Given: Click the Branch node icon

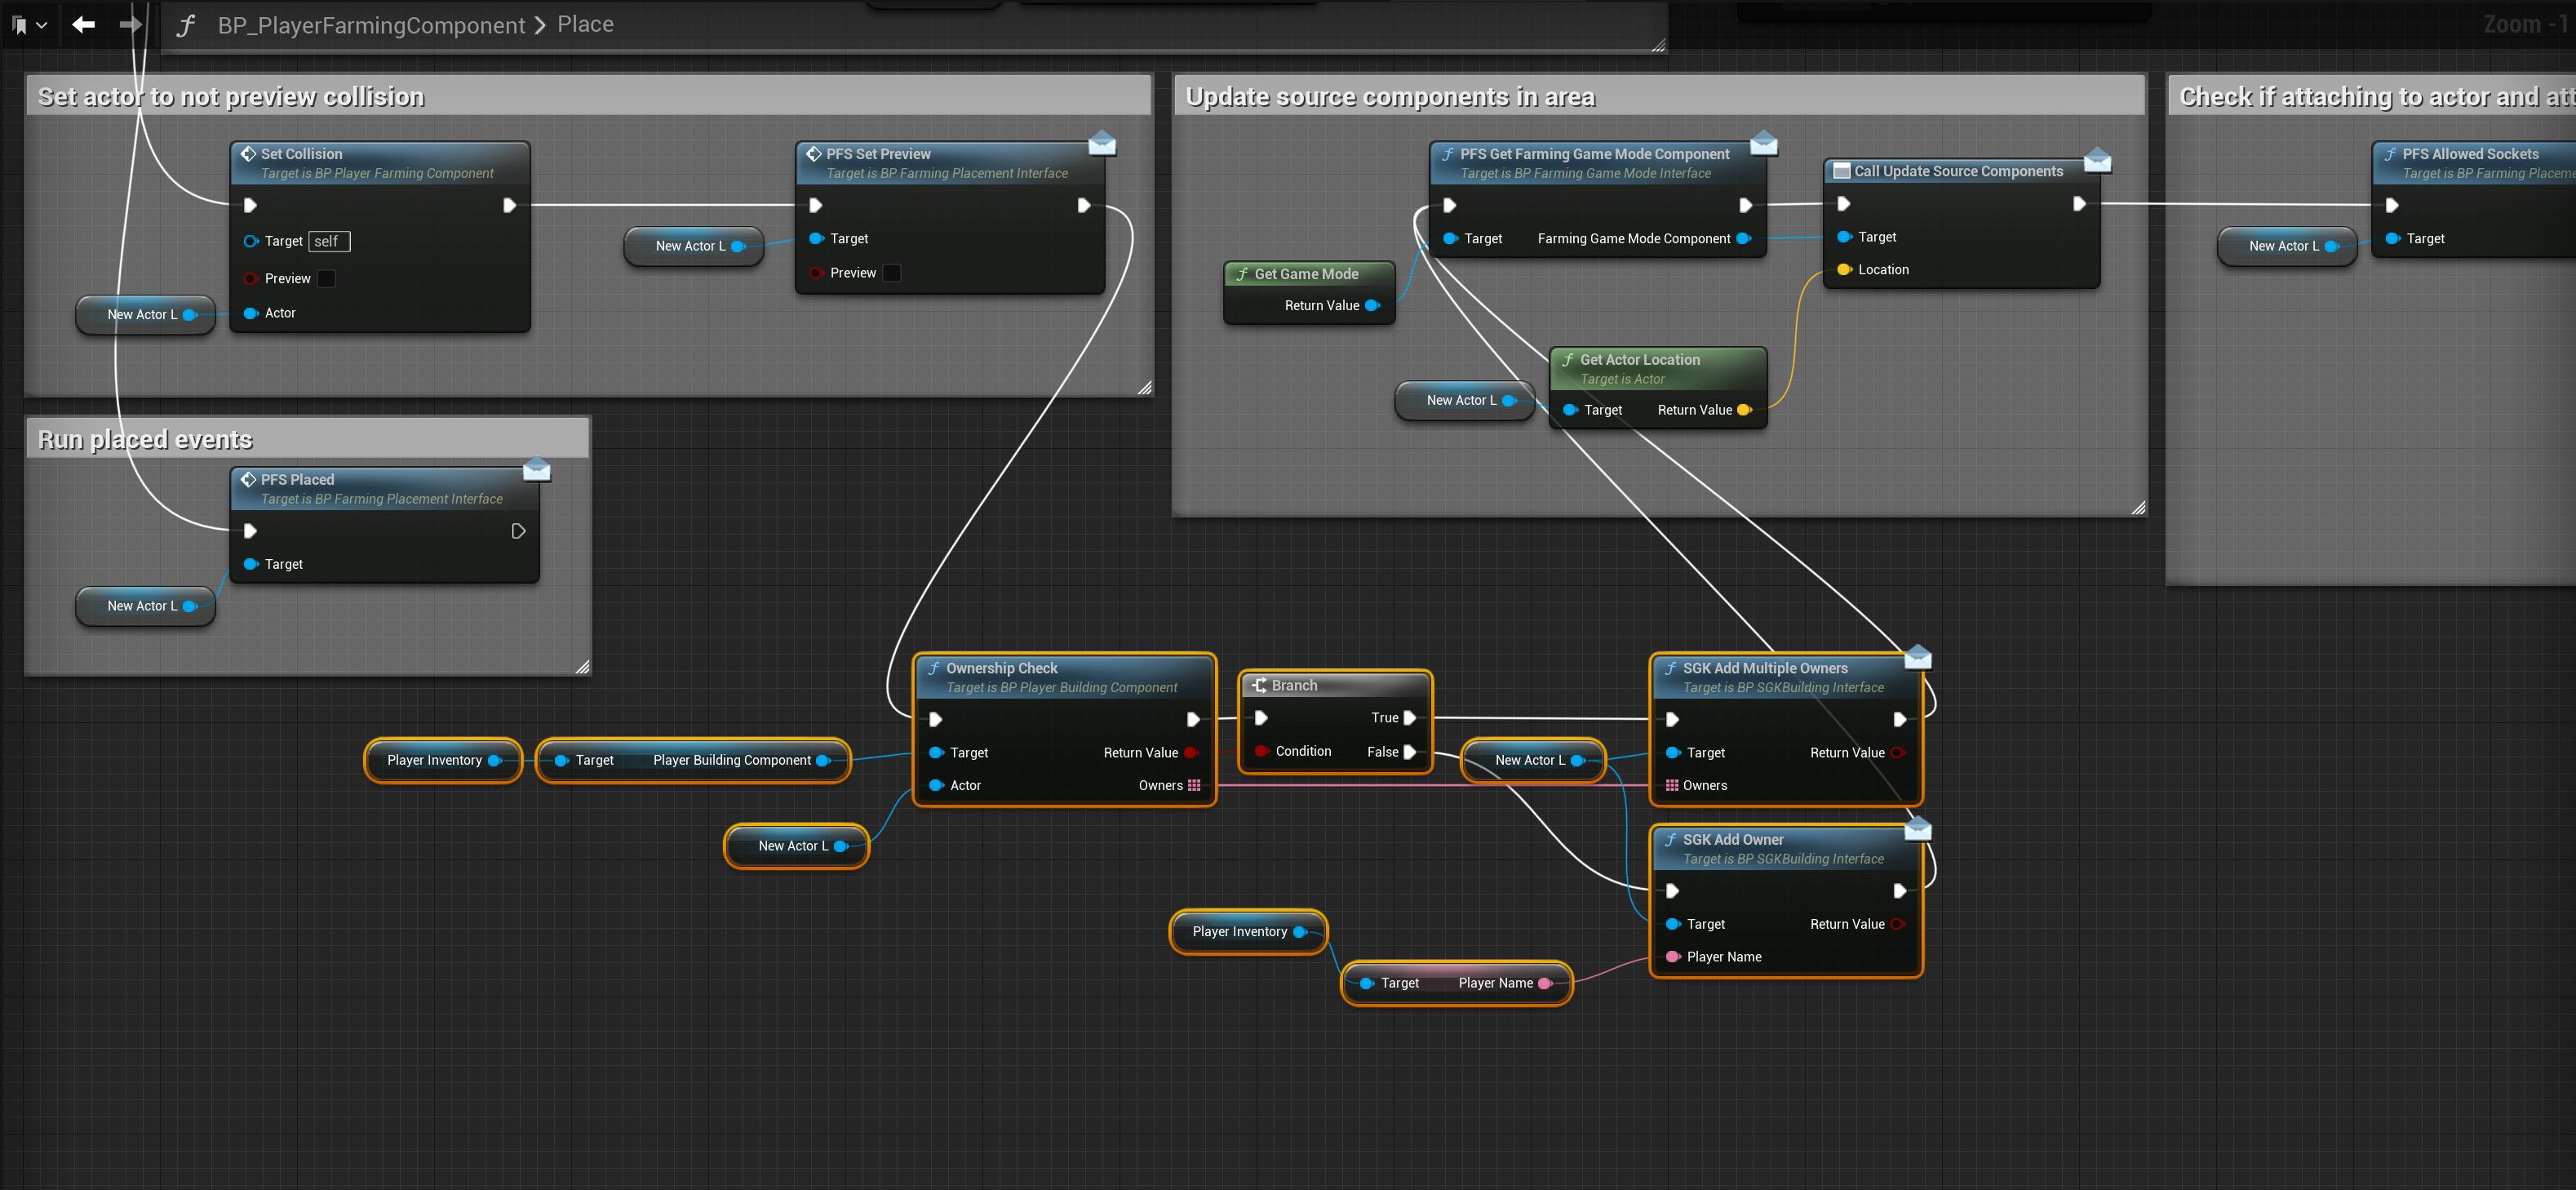Looking at the screenshot, I should tap(1260, 685).
